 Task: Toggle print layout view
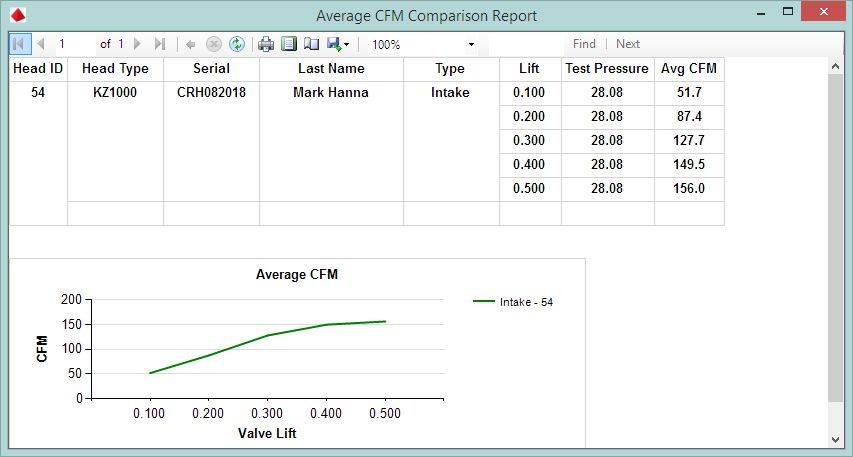point(289,44)
